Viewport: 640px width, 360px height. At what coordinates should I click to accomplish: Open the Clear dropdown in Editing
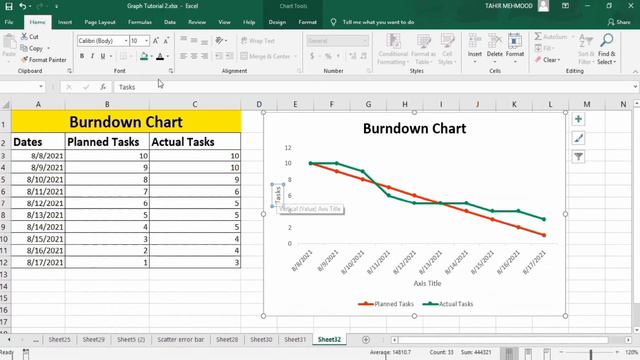pyautogui.click(x=548, y=60)
